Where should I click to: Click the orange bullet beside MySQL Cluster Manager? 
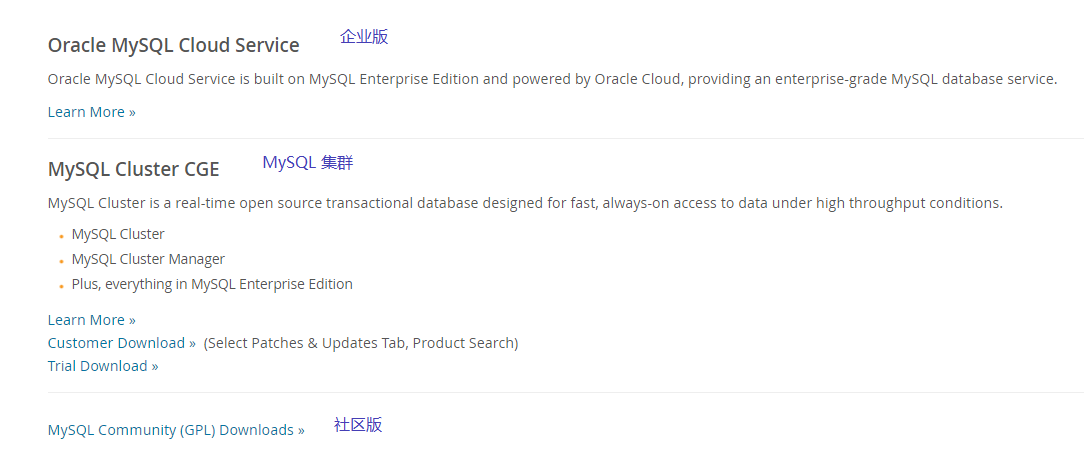[x=62, y=261]
